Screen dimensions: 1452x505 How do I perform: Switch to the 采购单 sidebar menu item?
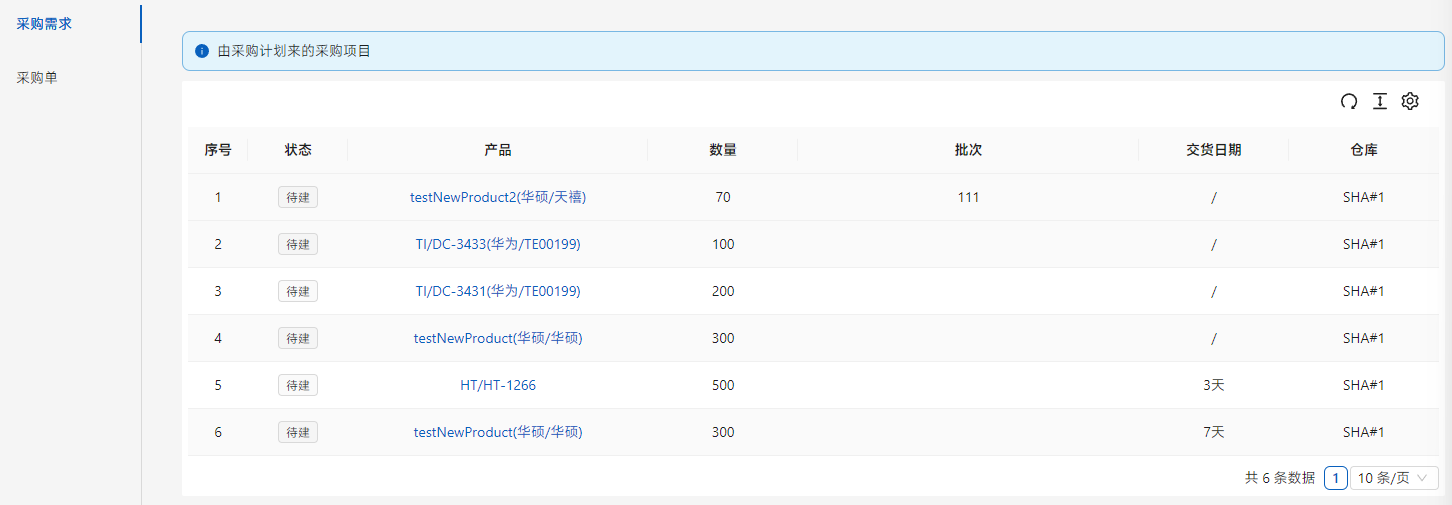[37, 77]
